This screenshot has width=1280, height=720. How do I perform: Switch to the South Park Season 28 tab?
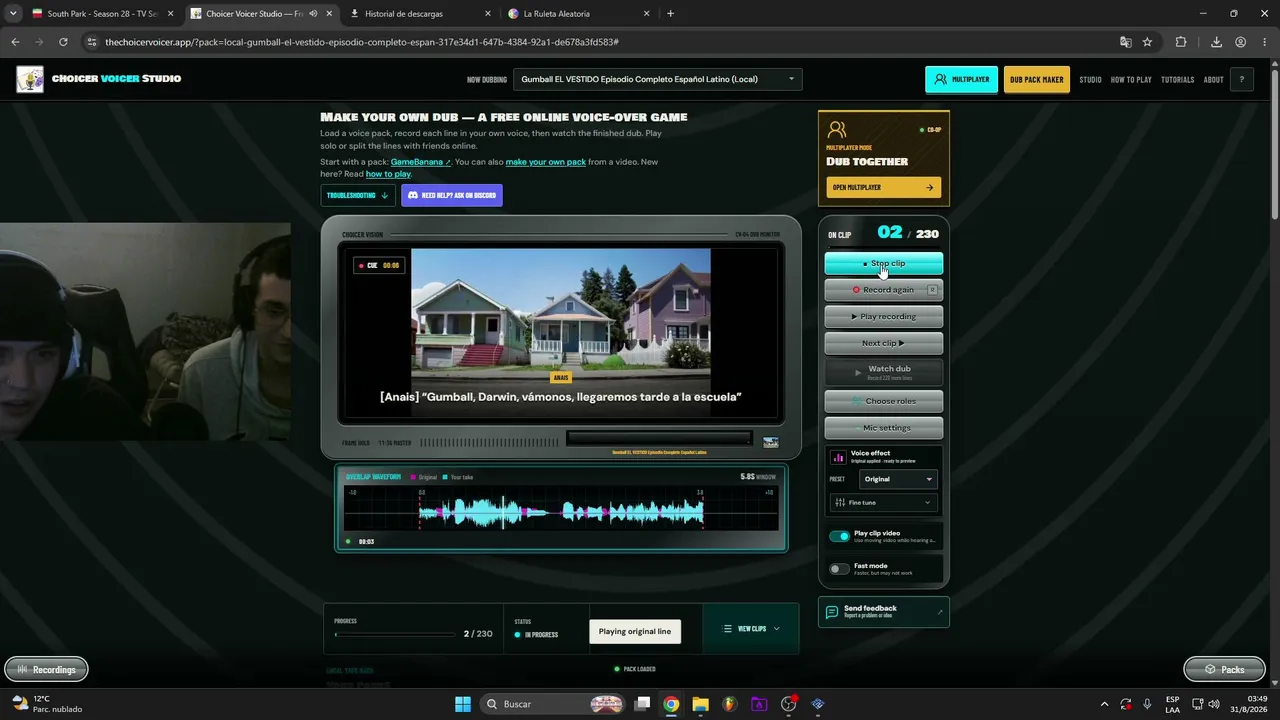[101, 14]
